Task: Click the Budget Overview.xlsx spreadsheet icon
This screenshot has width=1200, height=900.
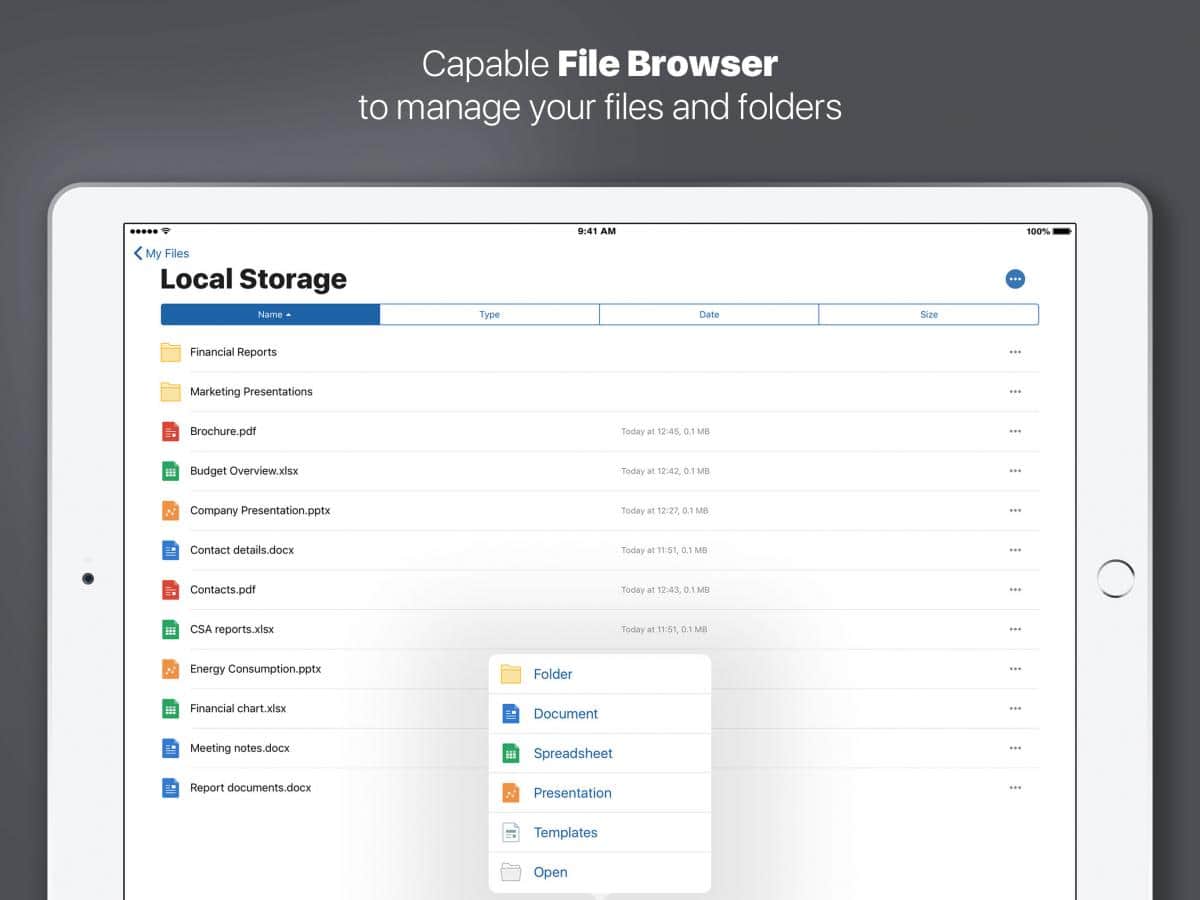Action: 171,471
